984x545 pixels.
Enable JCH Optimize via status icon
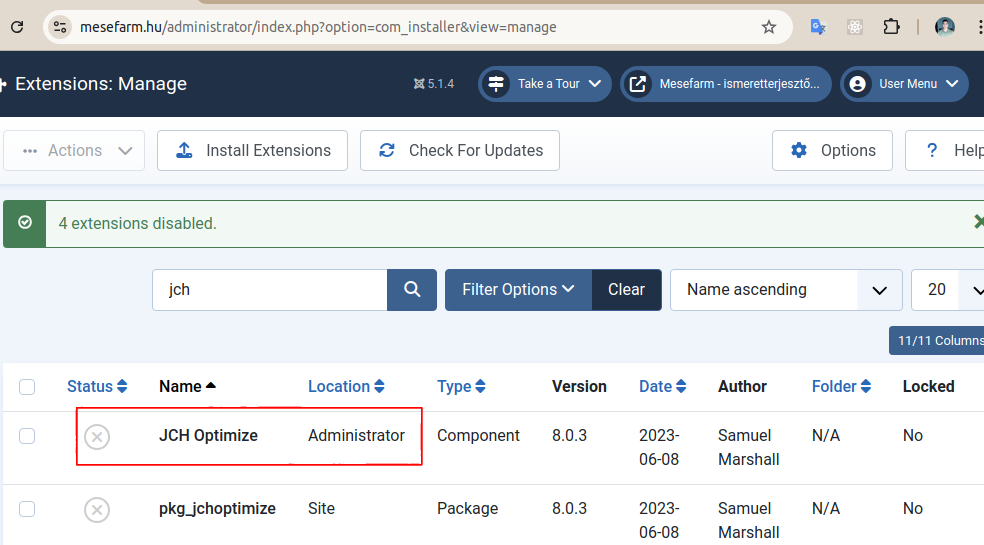pyautogui.click(x=97, y=437)
